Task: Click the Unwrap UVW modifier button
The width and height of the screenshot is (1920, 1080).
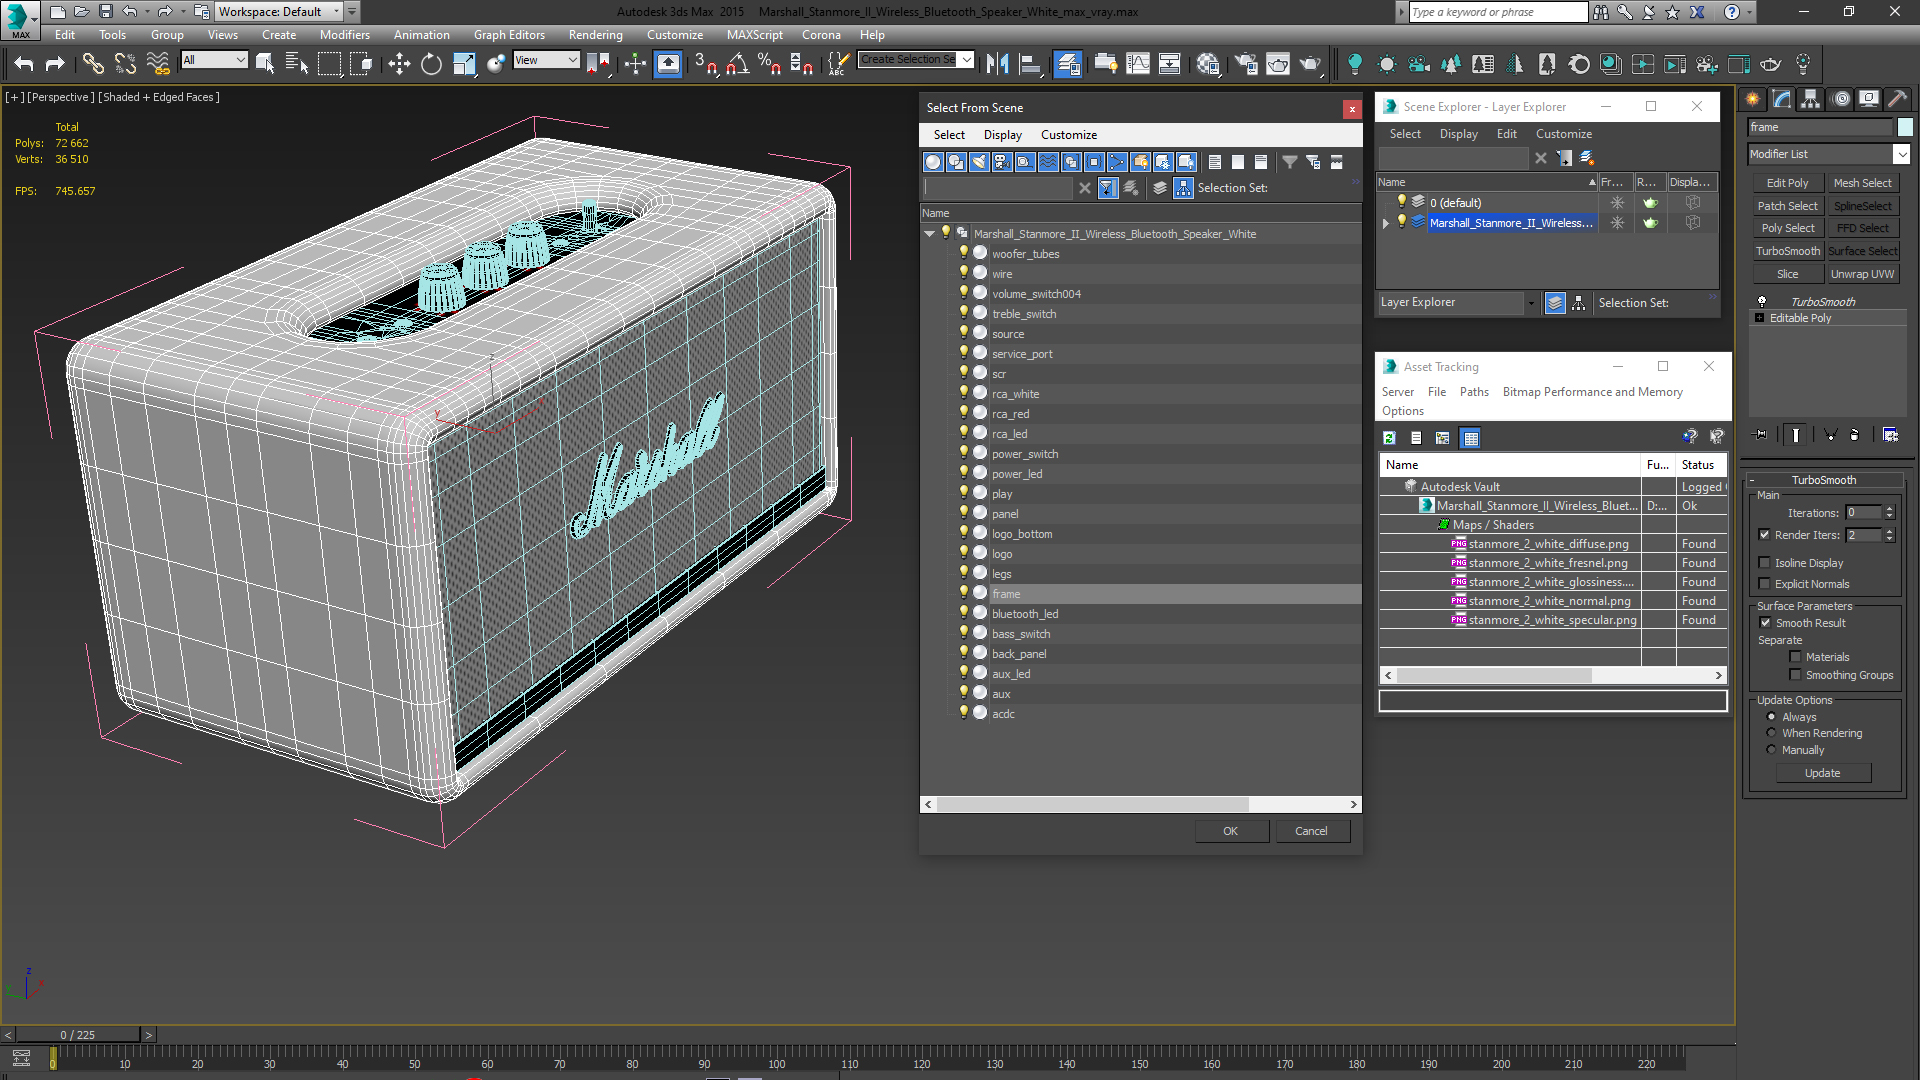Action: [1862, 274]
